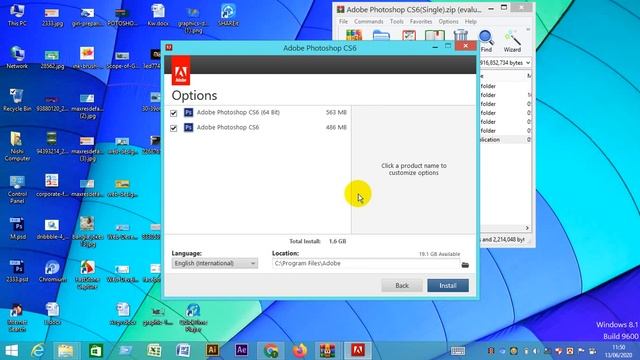Image resolution: width=640 pixels, height=360 pixels.
Task: Select the 486 MB Adobe Photoshop CS6 product name
Action: click(x=228, y=127)
